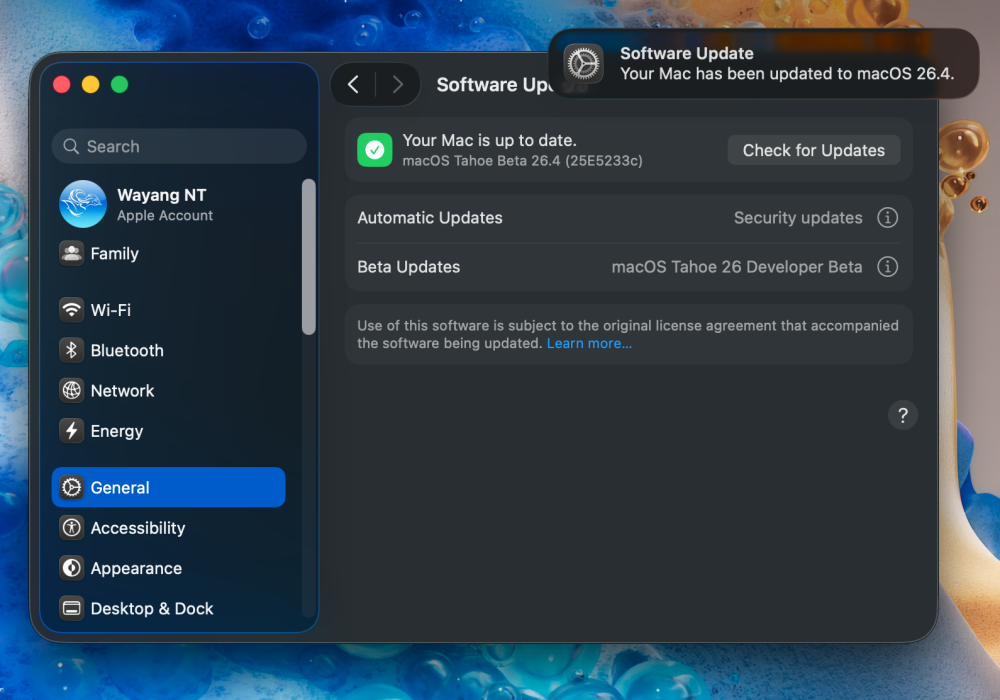Select Appearance label in sidebar
Image resolution: width=1000 pixels, height=700 pixels.
pyautogui.click(x=136, y=569)
